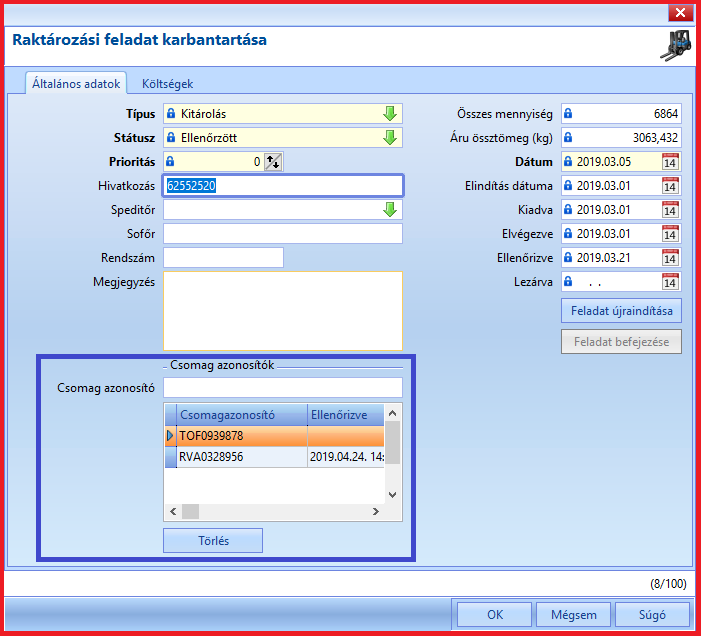The width and height of the screenshot is (701, 636).
Task: Click the Törlés button
Action: [213, 541]
